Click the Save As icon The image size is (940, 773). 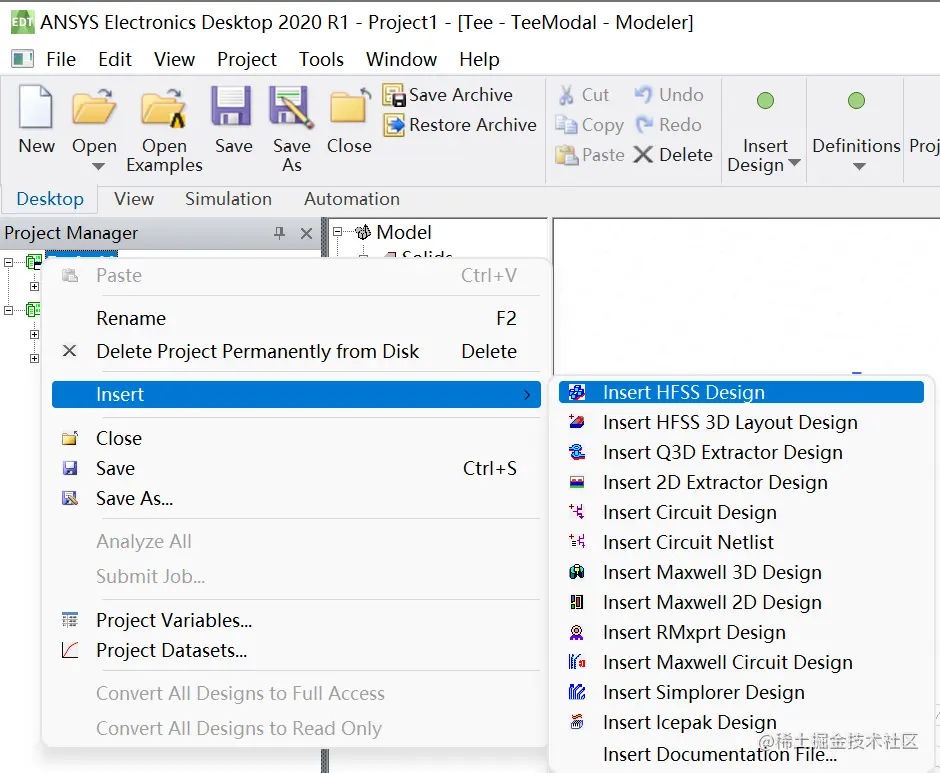(291, 107)
